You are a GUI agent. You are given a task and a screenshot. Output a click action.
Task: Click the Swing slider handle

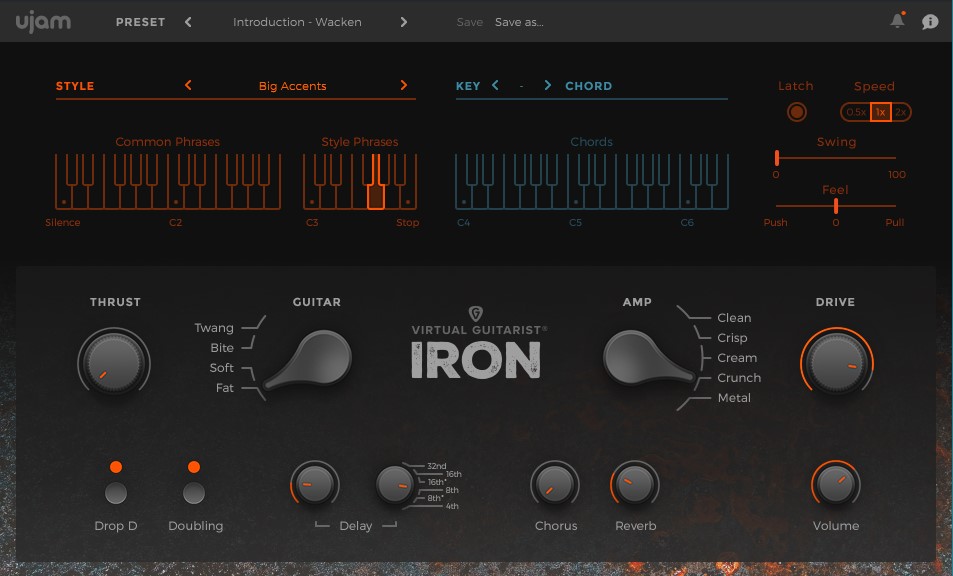(x=776, y=157)
